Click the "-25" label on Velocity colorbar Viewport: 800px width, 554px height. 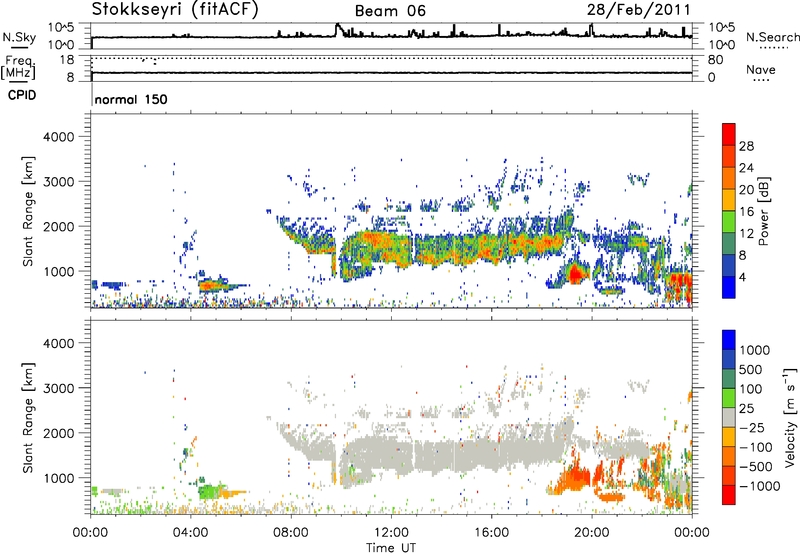[x=752, y=428]
